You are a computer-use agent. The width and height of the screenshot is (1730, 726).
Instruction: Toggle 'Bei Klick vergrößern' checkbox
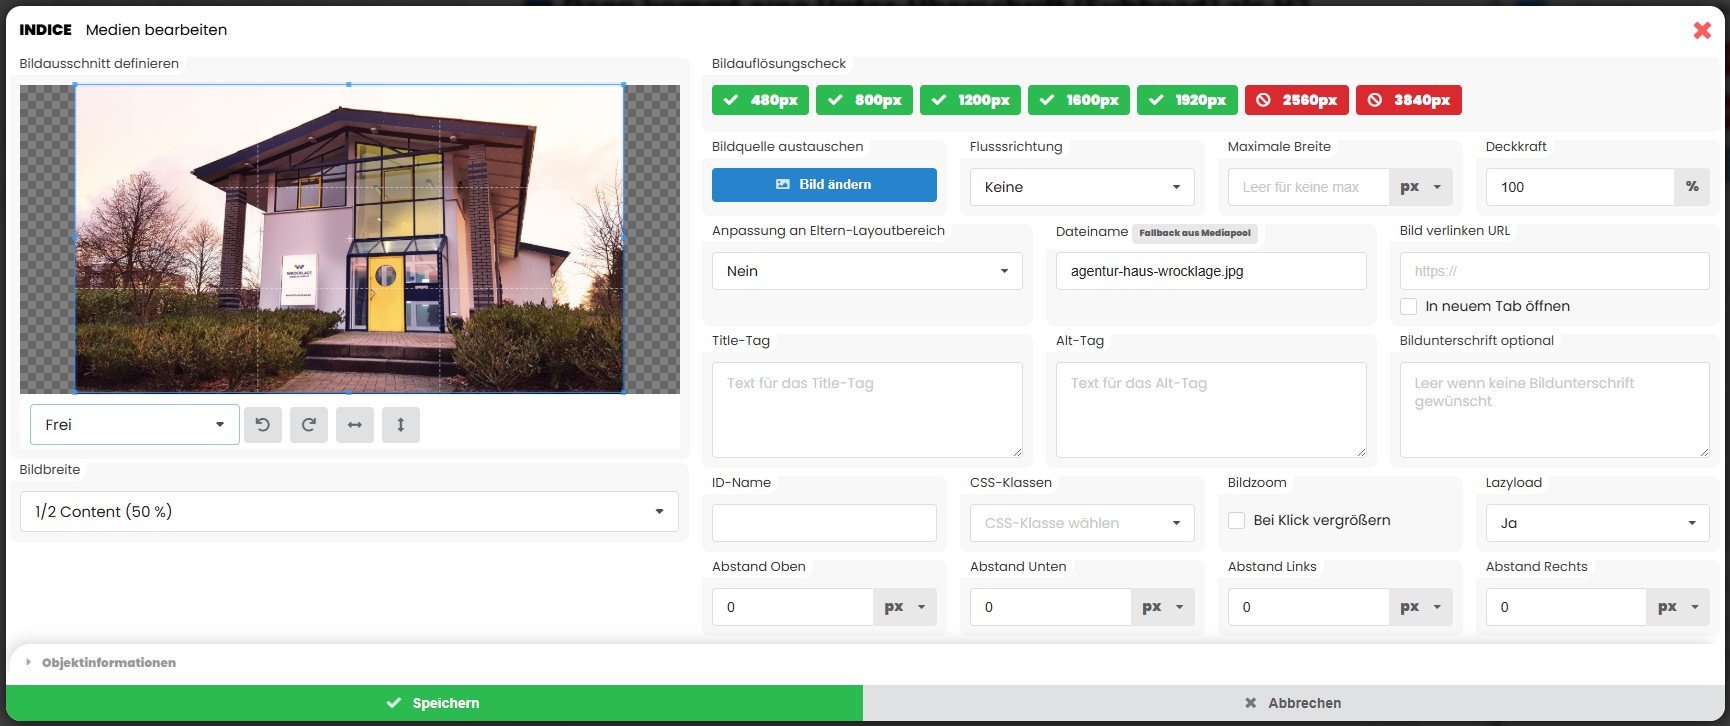click(1237, 521)
